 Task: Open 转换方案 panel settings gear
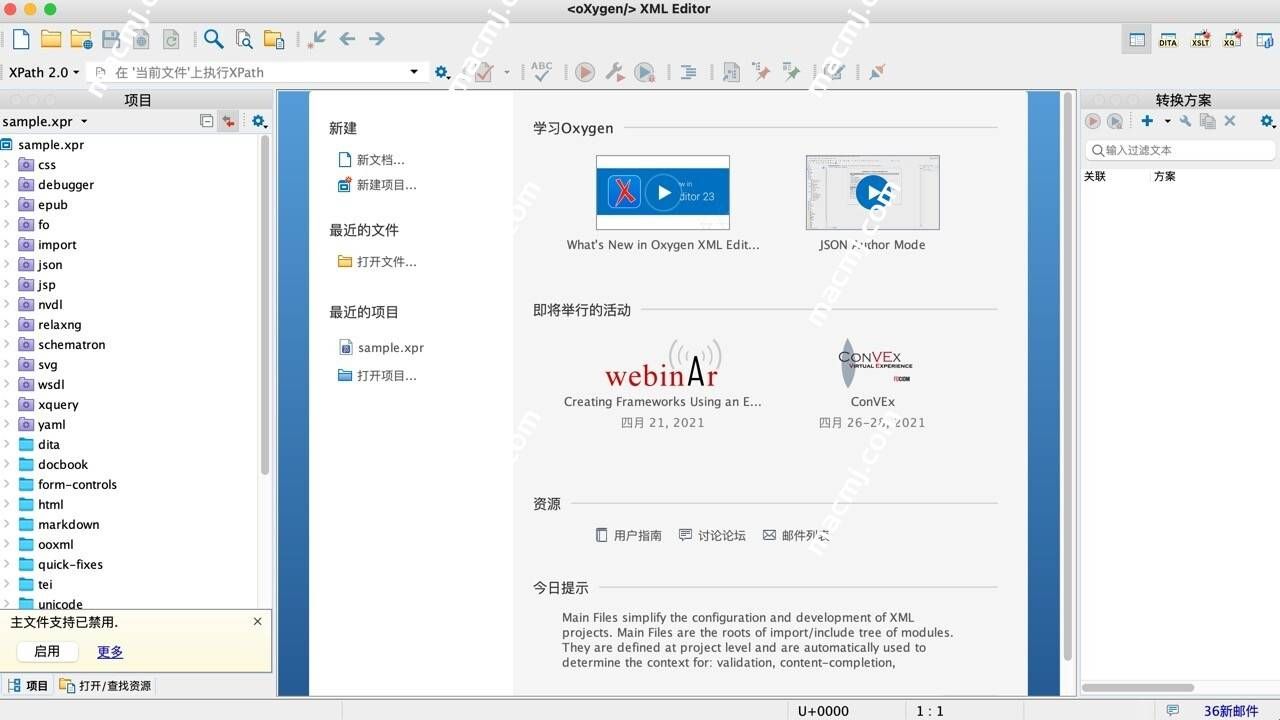coord(1267,121)
